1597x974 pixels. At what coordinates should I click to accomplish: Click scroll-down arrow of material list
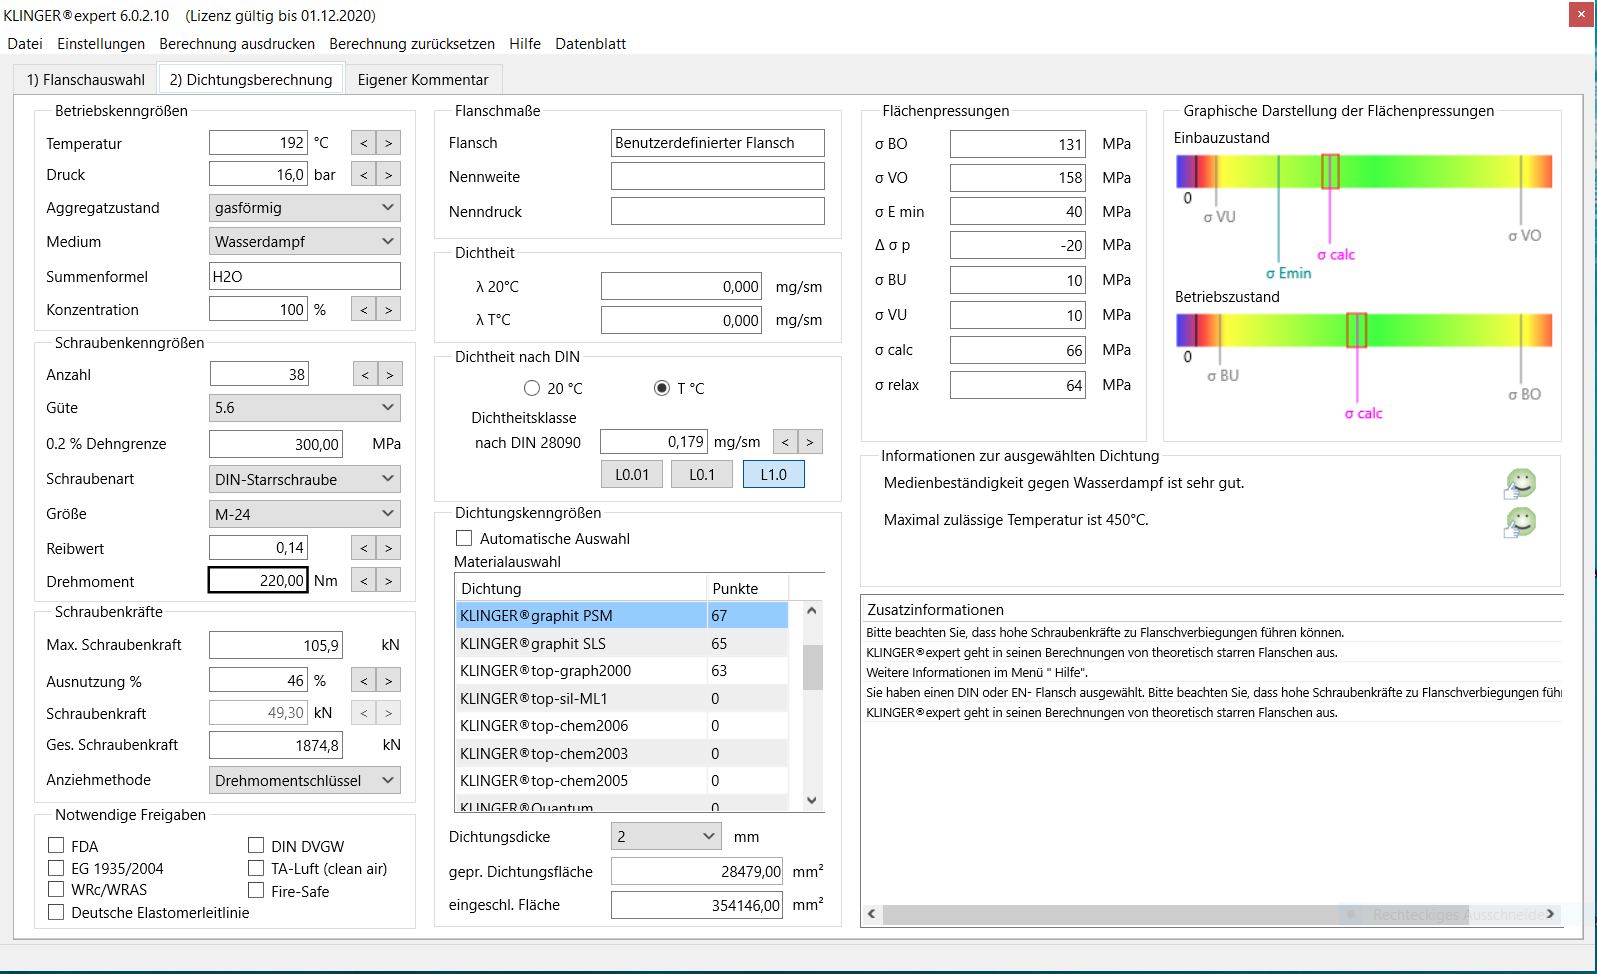point(812,800)
